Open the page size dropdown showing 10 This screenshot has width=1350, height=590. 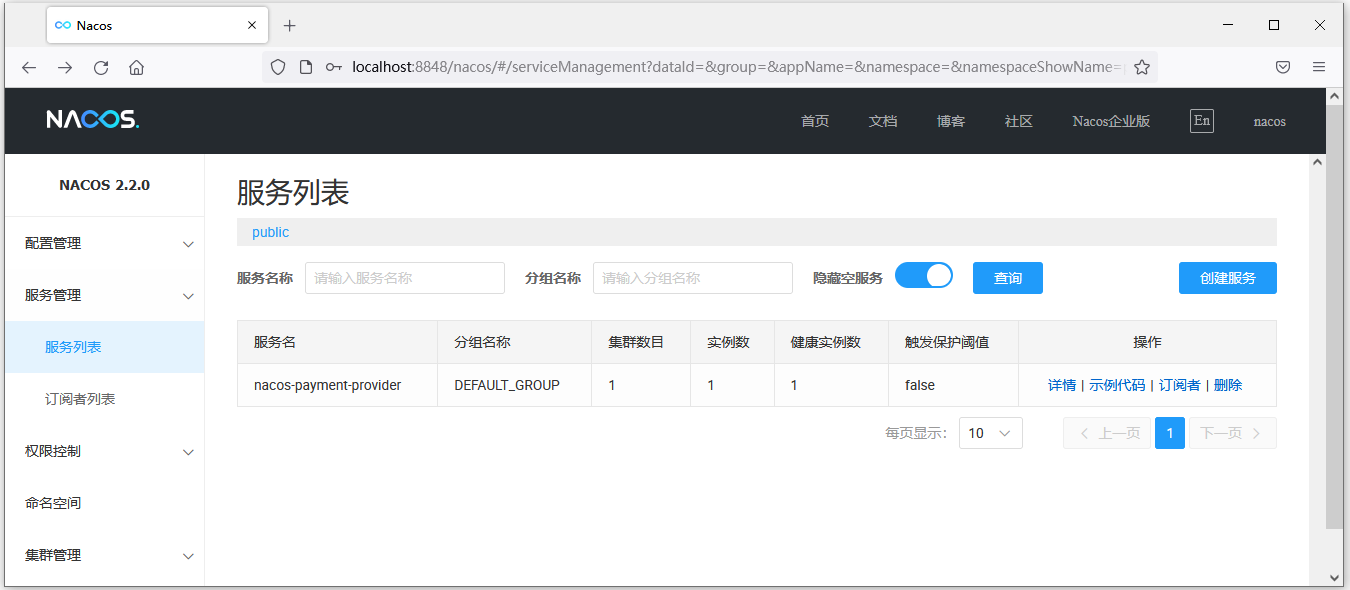tap(991, 433)
